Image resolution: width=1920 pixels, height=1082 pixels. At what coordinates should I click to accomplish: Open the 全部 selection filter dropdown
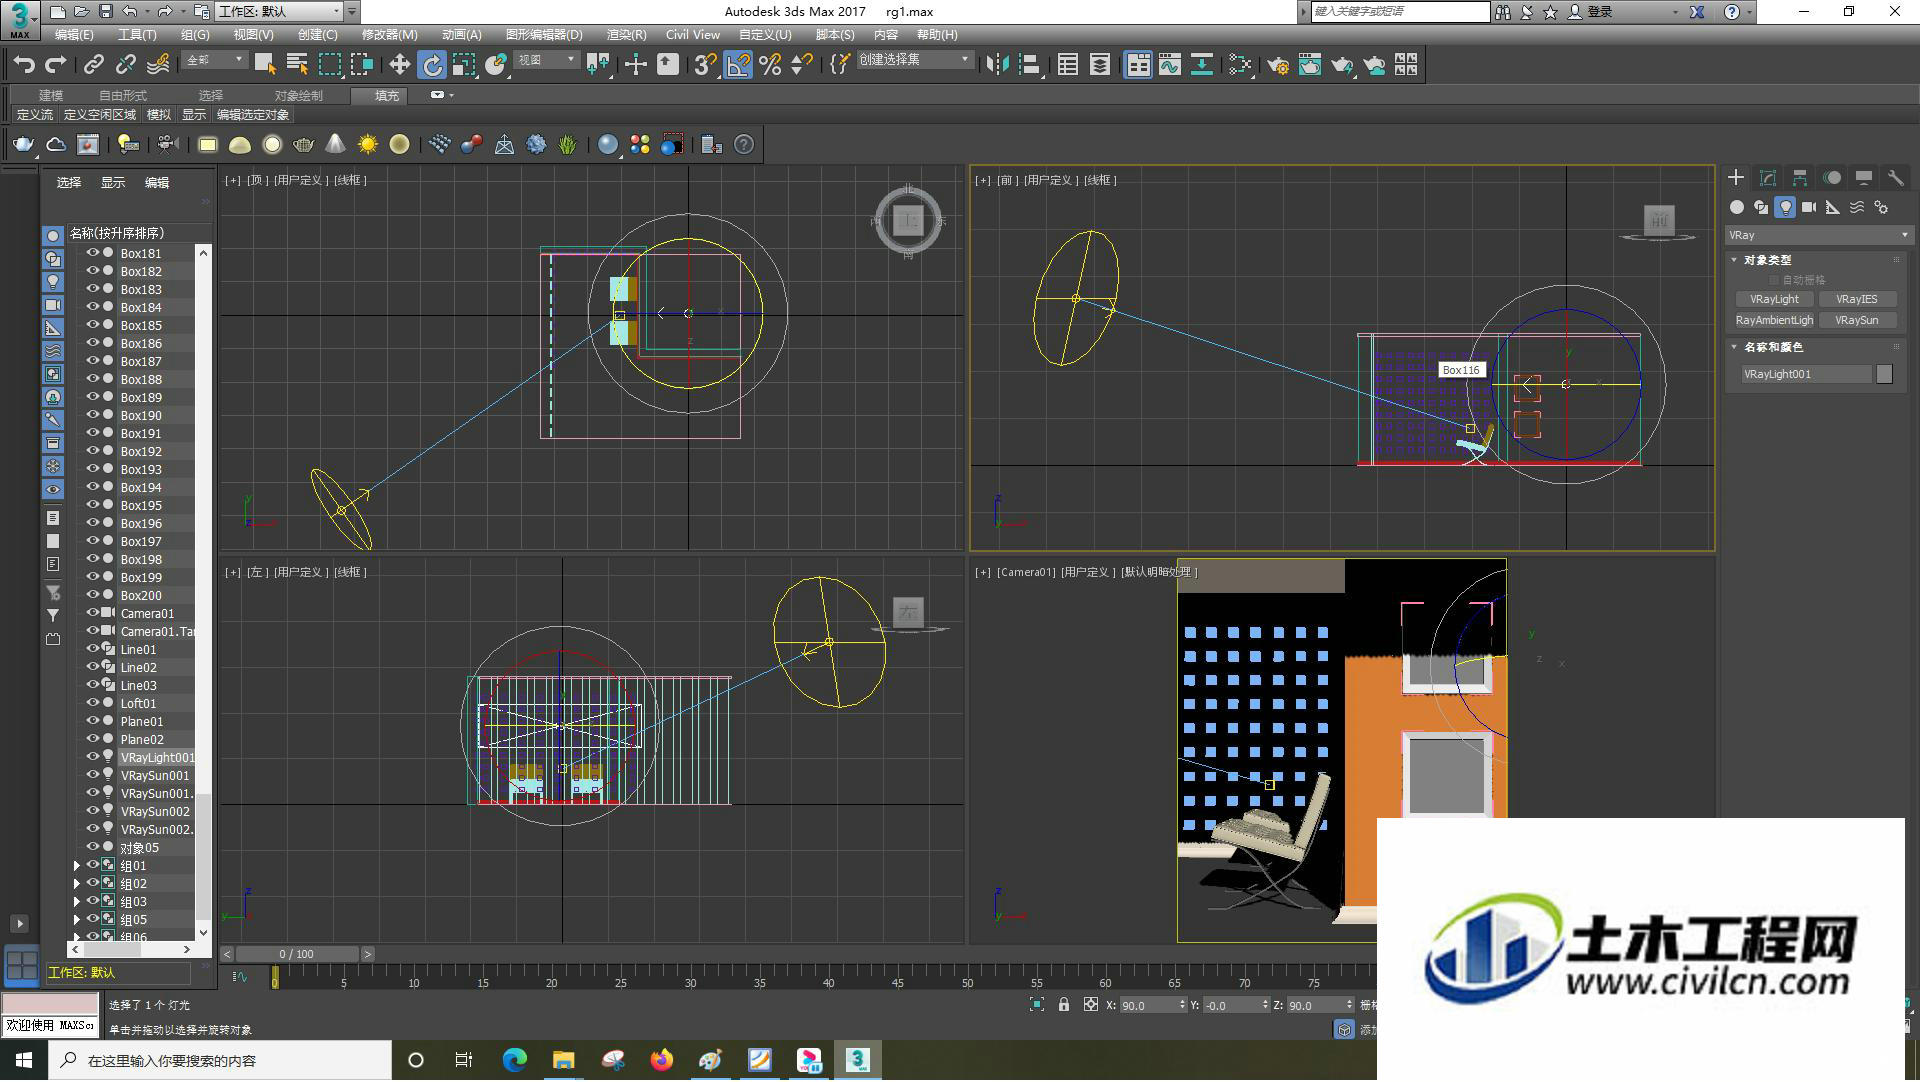[215, 61]
